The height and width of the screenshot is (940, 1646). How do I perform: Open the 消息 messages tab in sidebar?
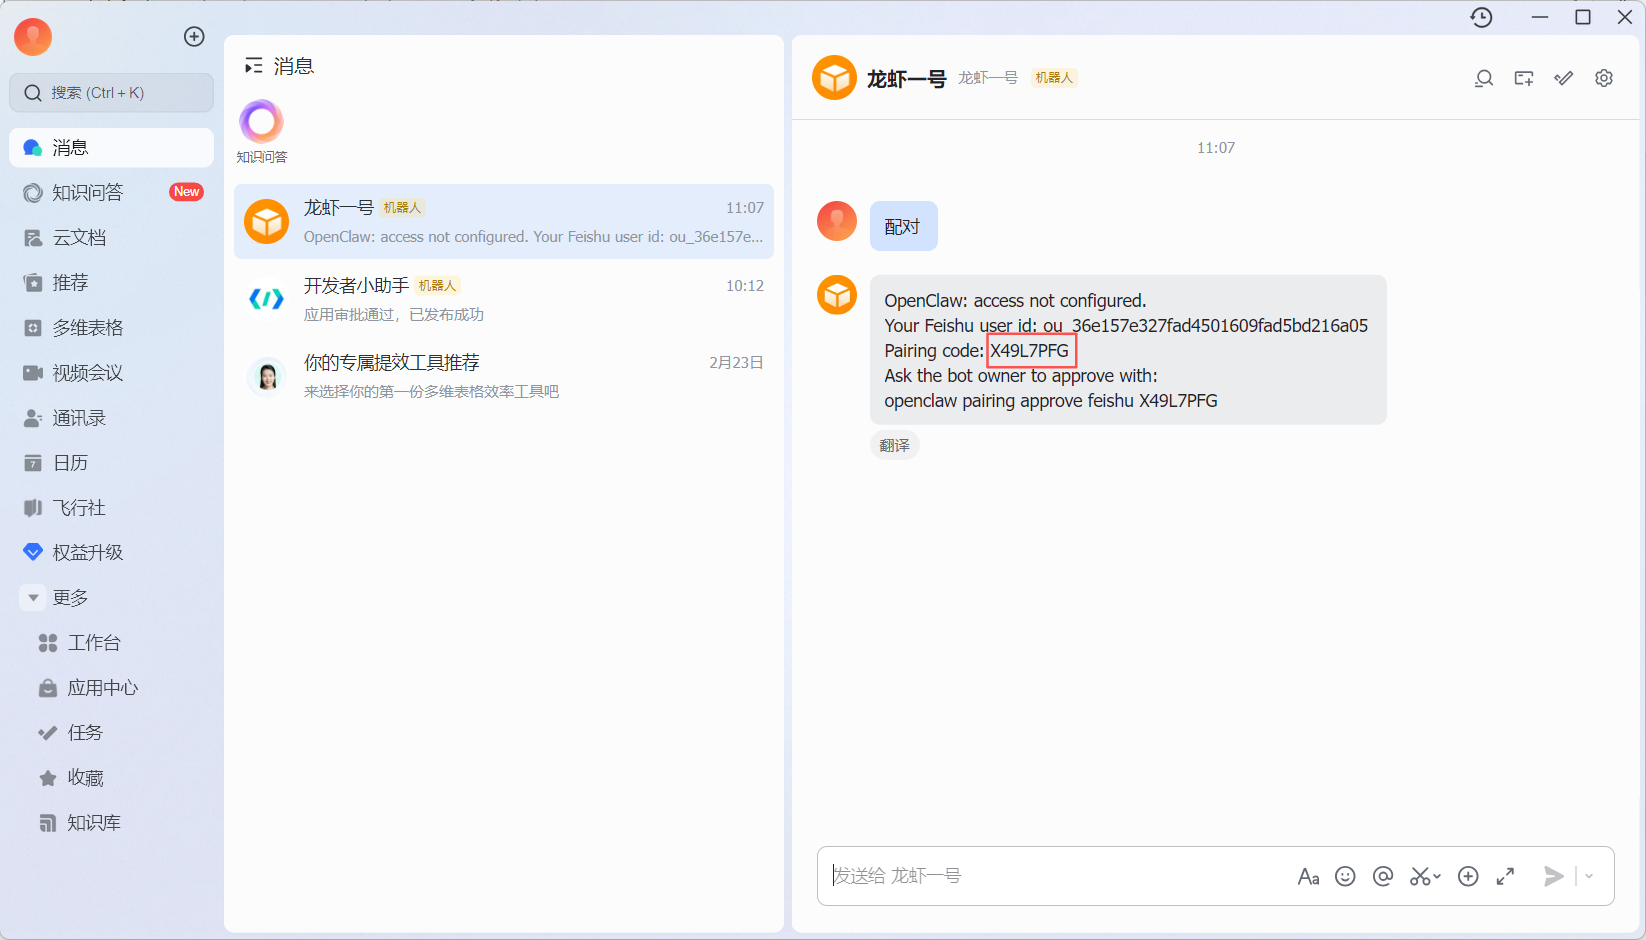pyautogui.click(x=111, y=148)
